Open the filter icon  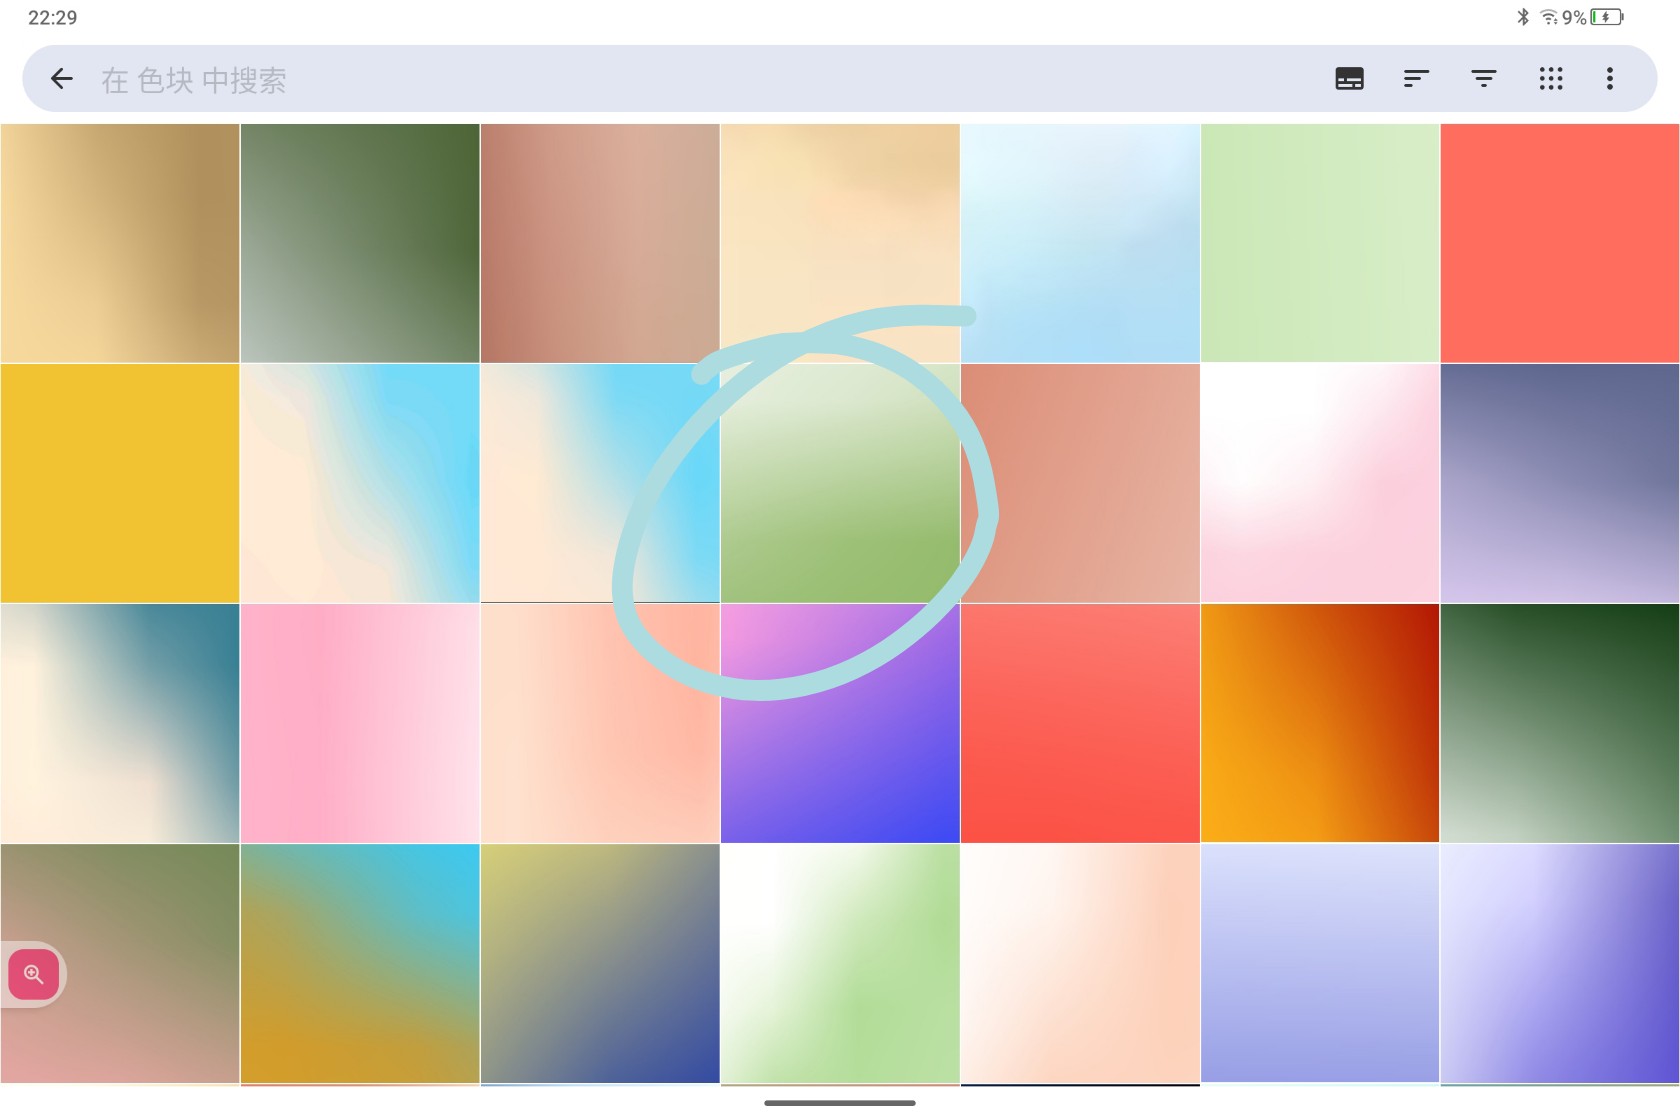point(1483,79)
